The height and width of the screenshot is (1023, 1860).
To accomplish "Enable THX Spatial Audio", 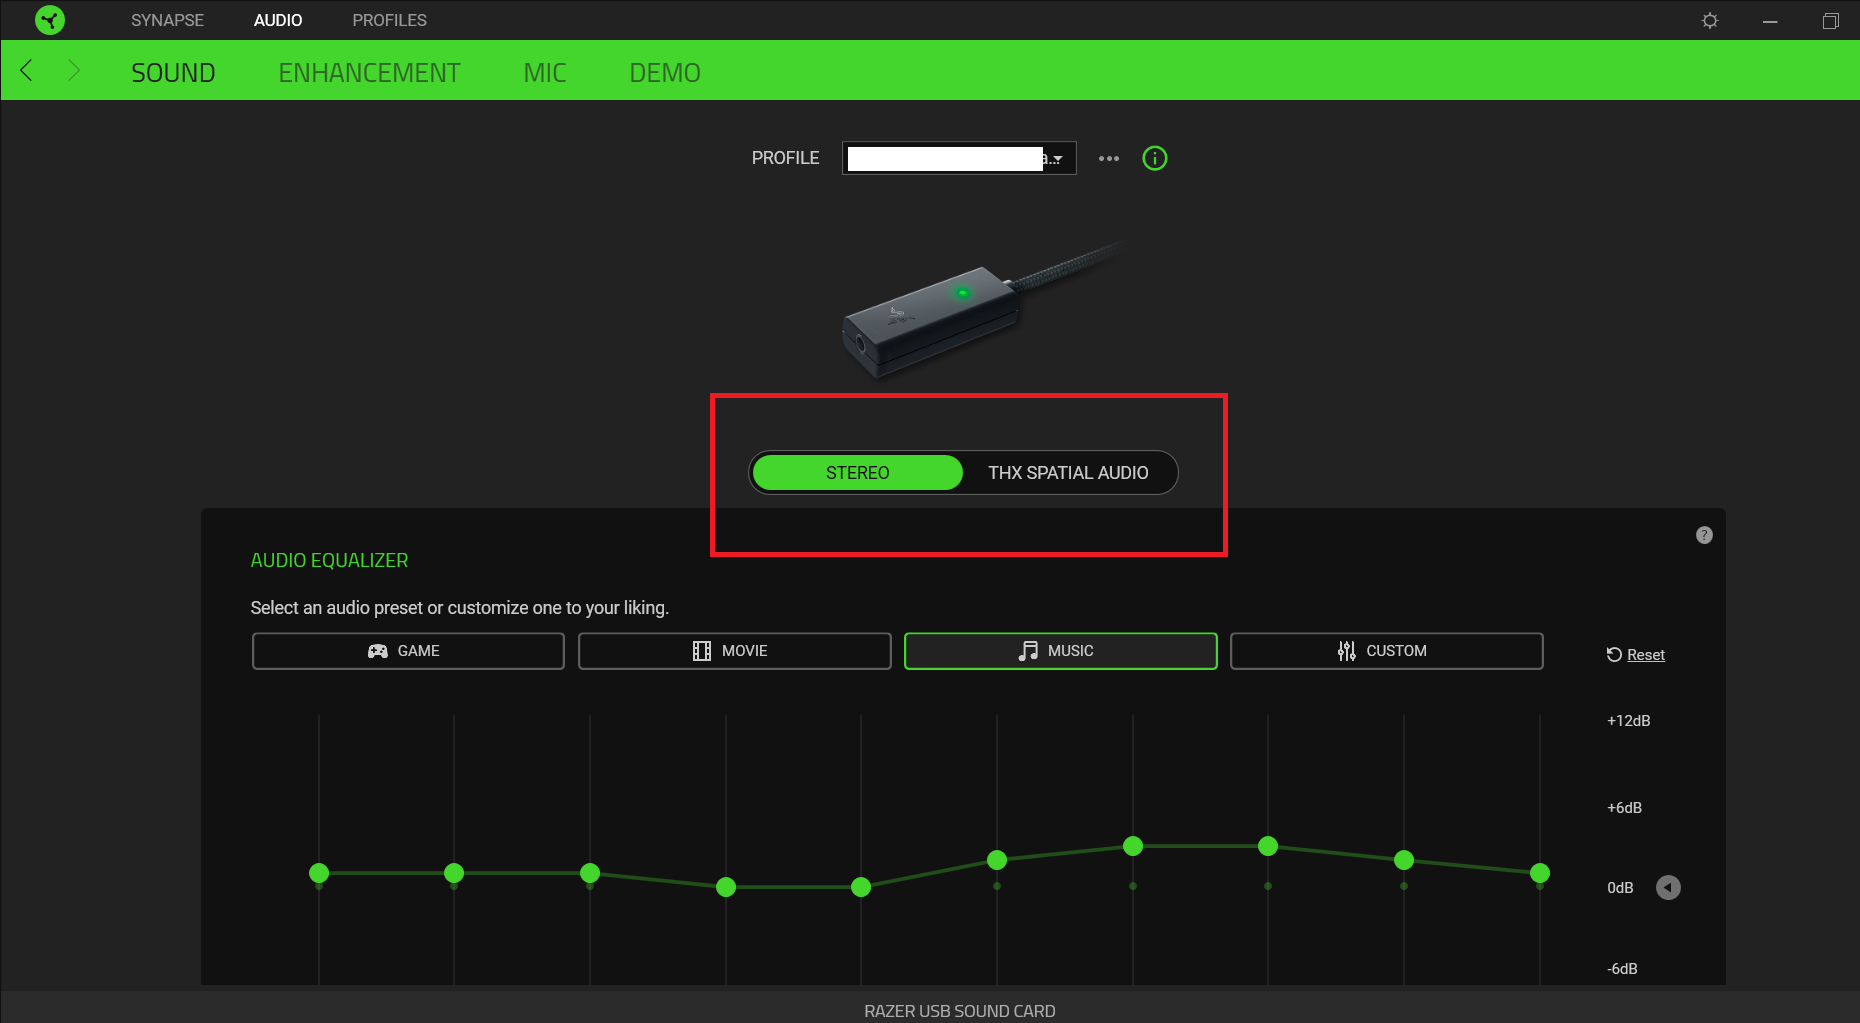I will pyautogui.click(x=1068, y=473).
